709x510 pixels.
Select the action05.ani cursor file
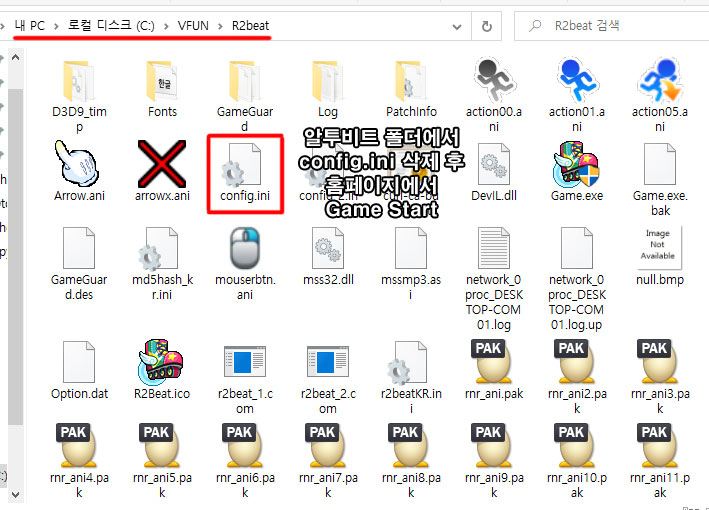pyautogui.click(x=660, y=95)
